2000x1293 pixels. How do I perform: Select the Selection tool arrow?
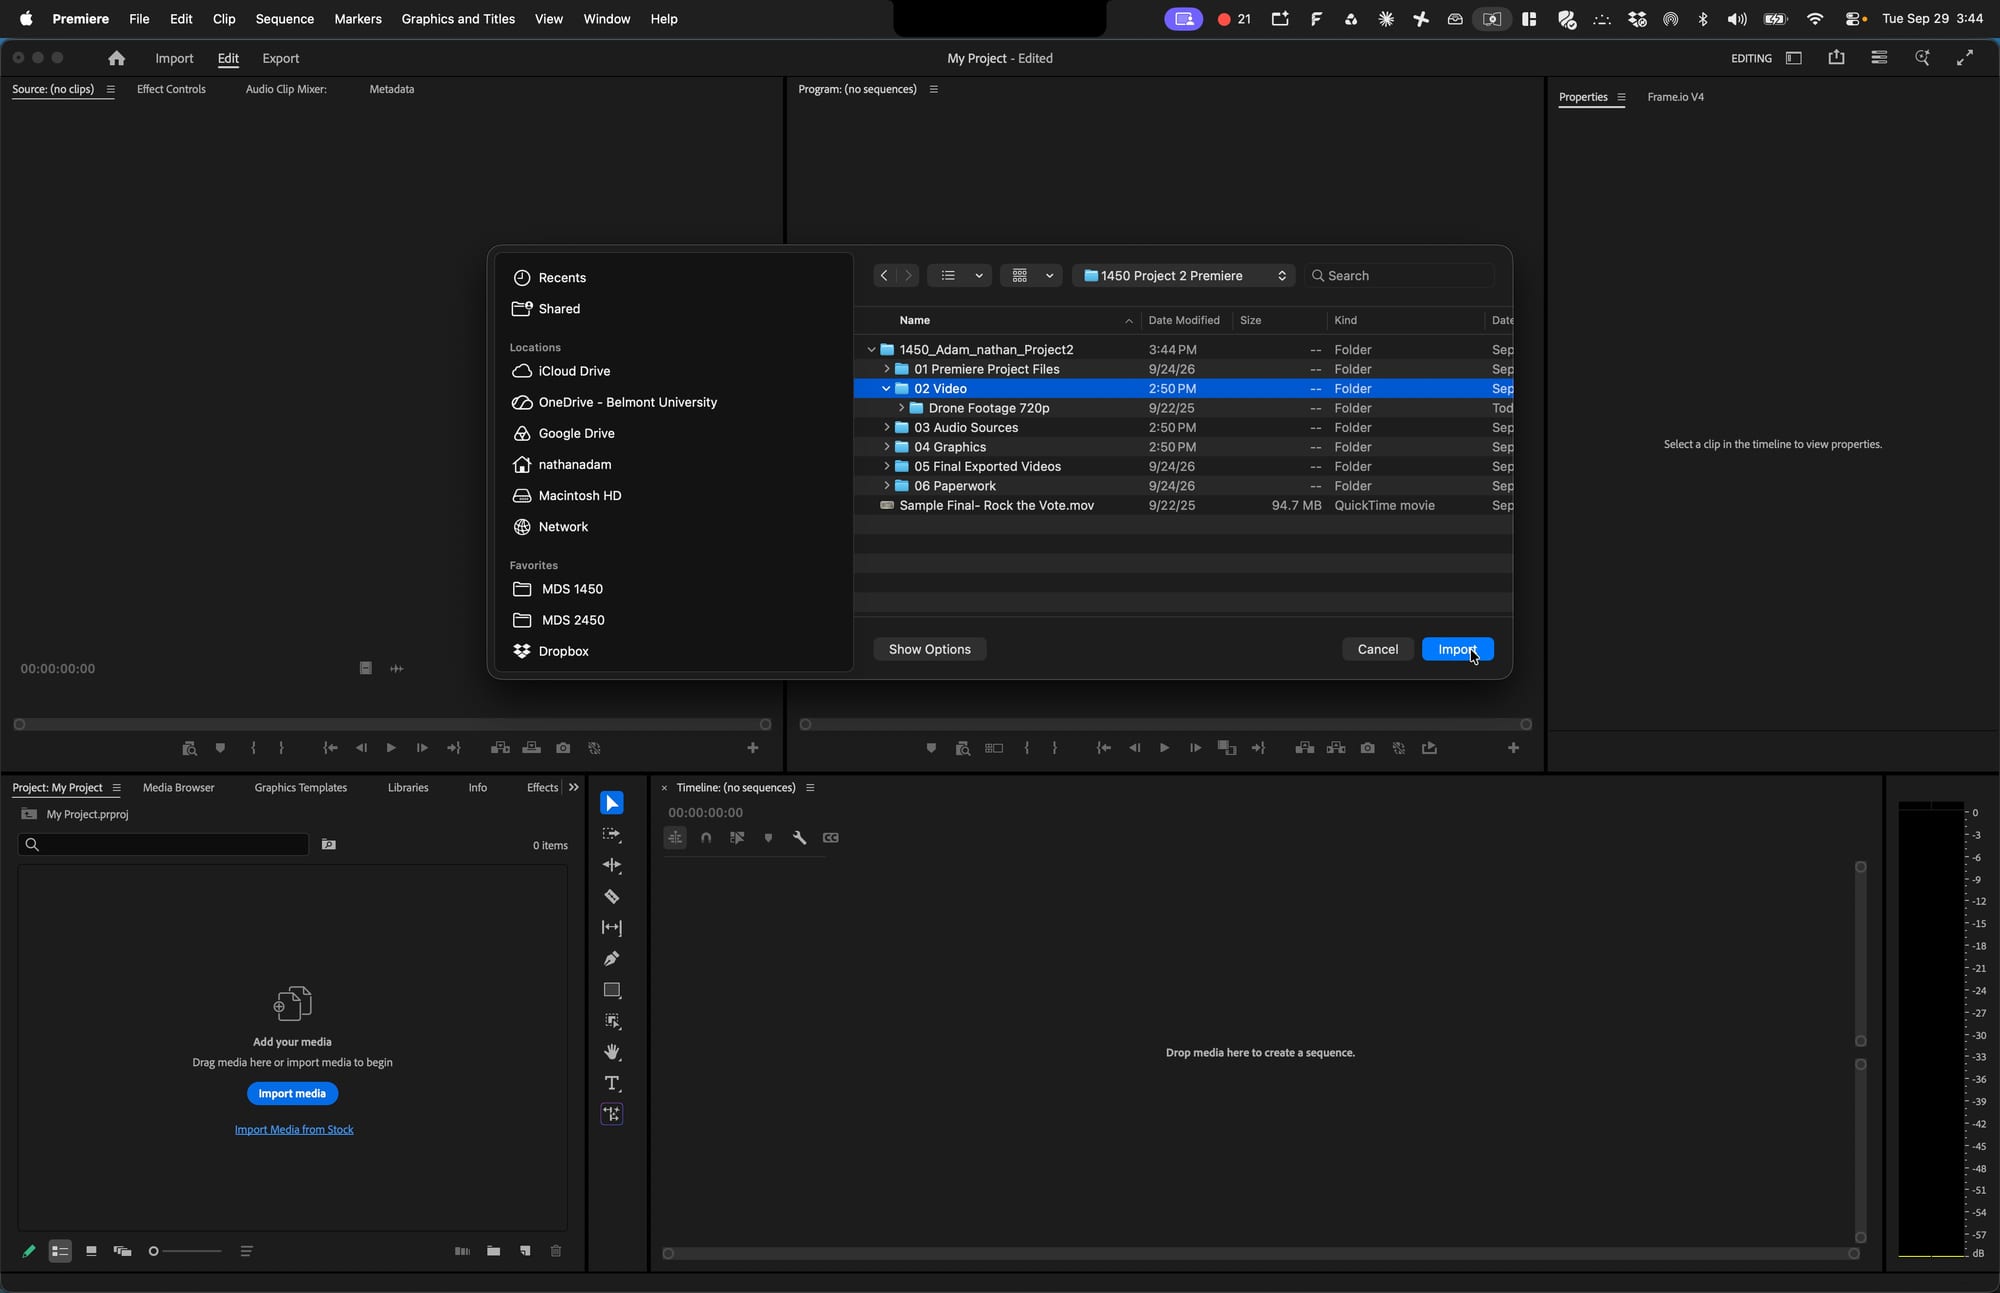coord(612,803)
